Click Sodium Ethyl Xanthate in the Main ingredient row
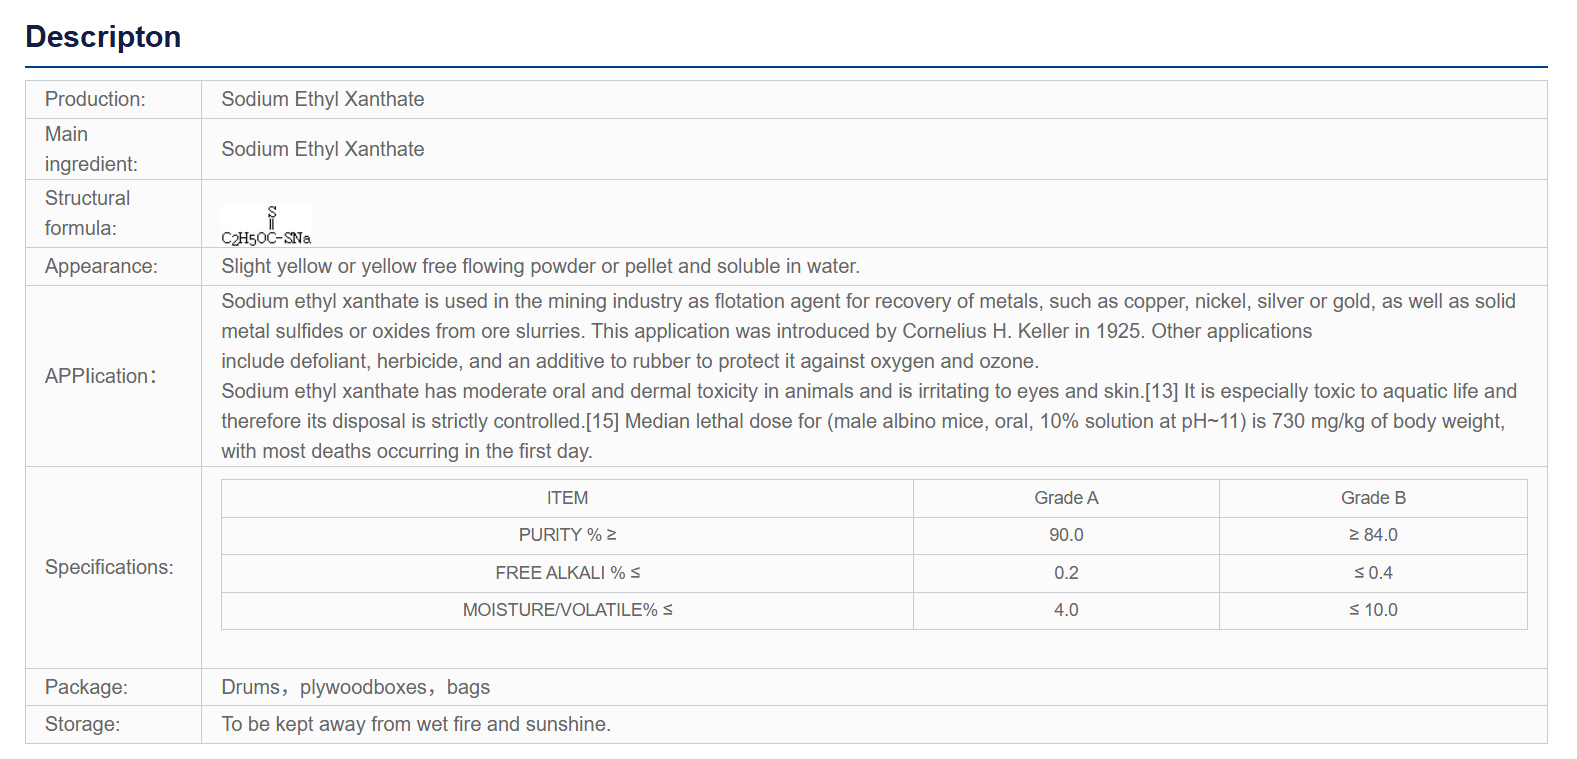Image resolution: width=1577 pixels, height=759 pixels. pos(322,149)
